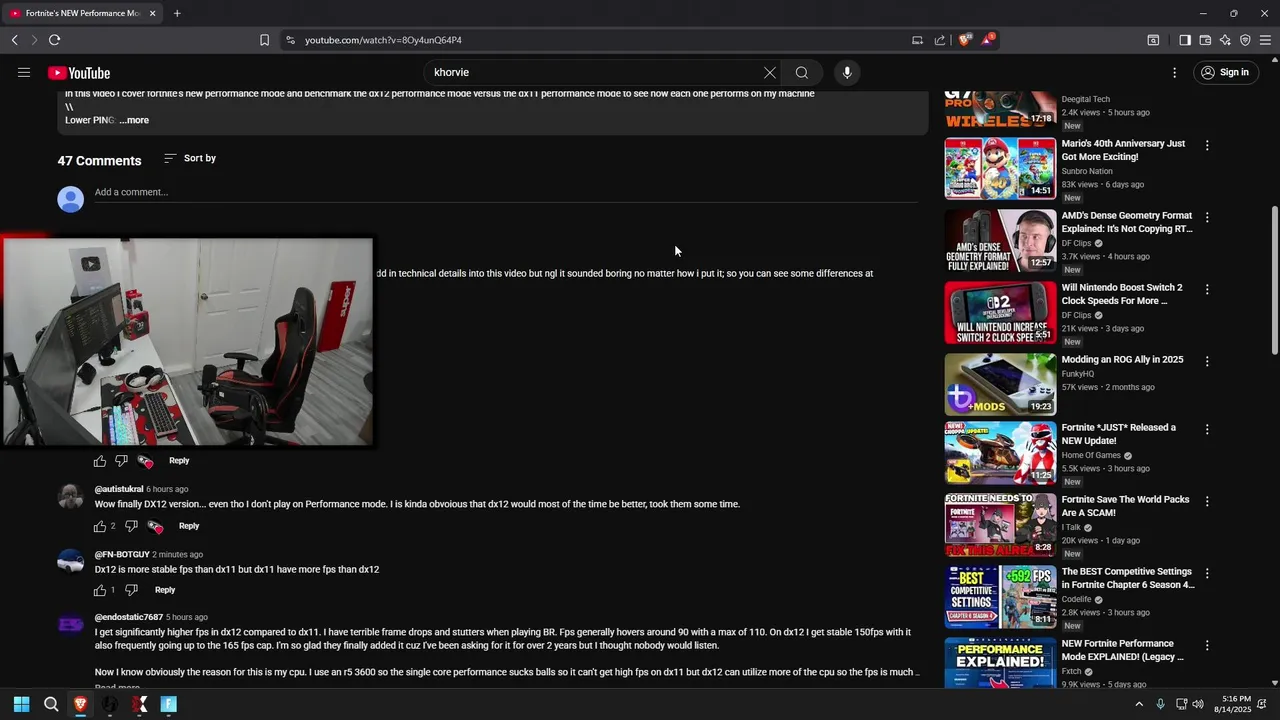Open Fortnite Save The World Packs thumbnail

1000,524
